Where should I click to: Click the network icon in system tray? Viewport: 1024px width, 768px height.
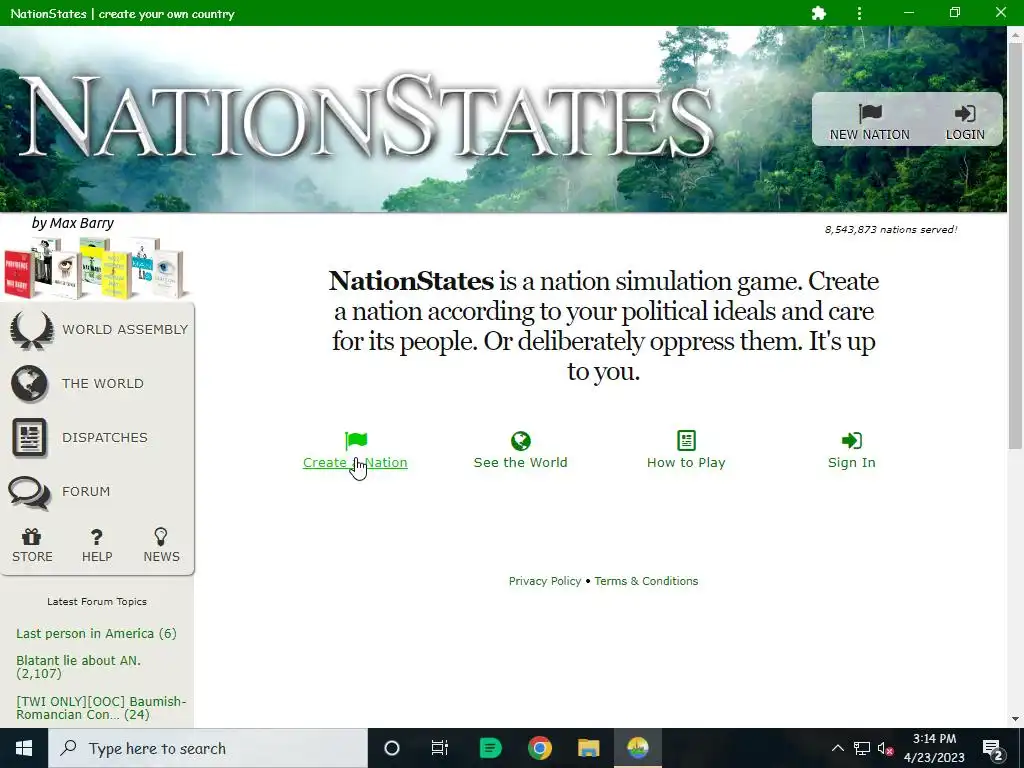[x=862, y=749]
